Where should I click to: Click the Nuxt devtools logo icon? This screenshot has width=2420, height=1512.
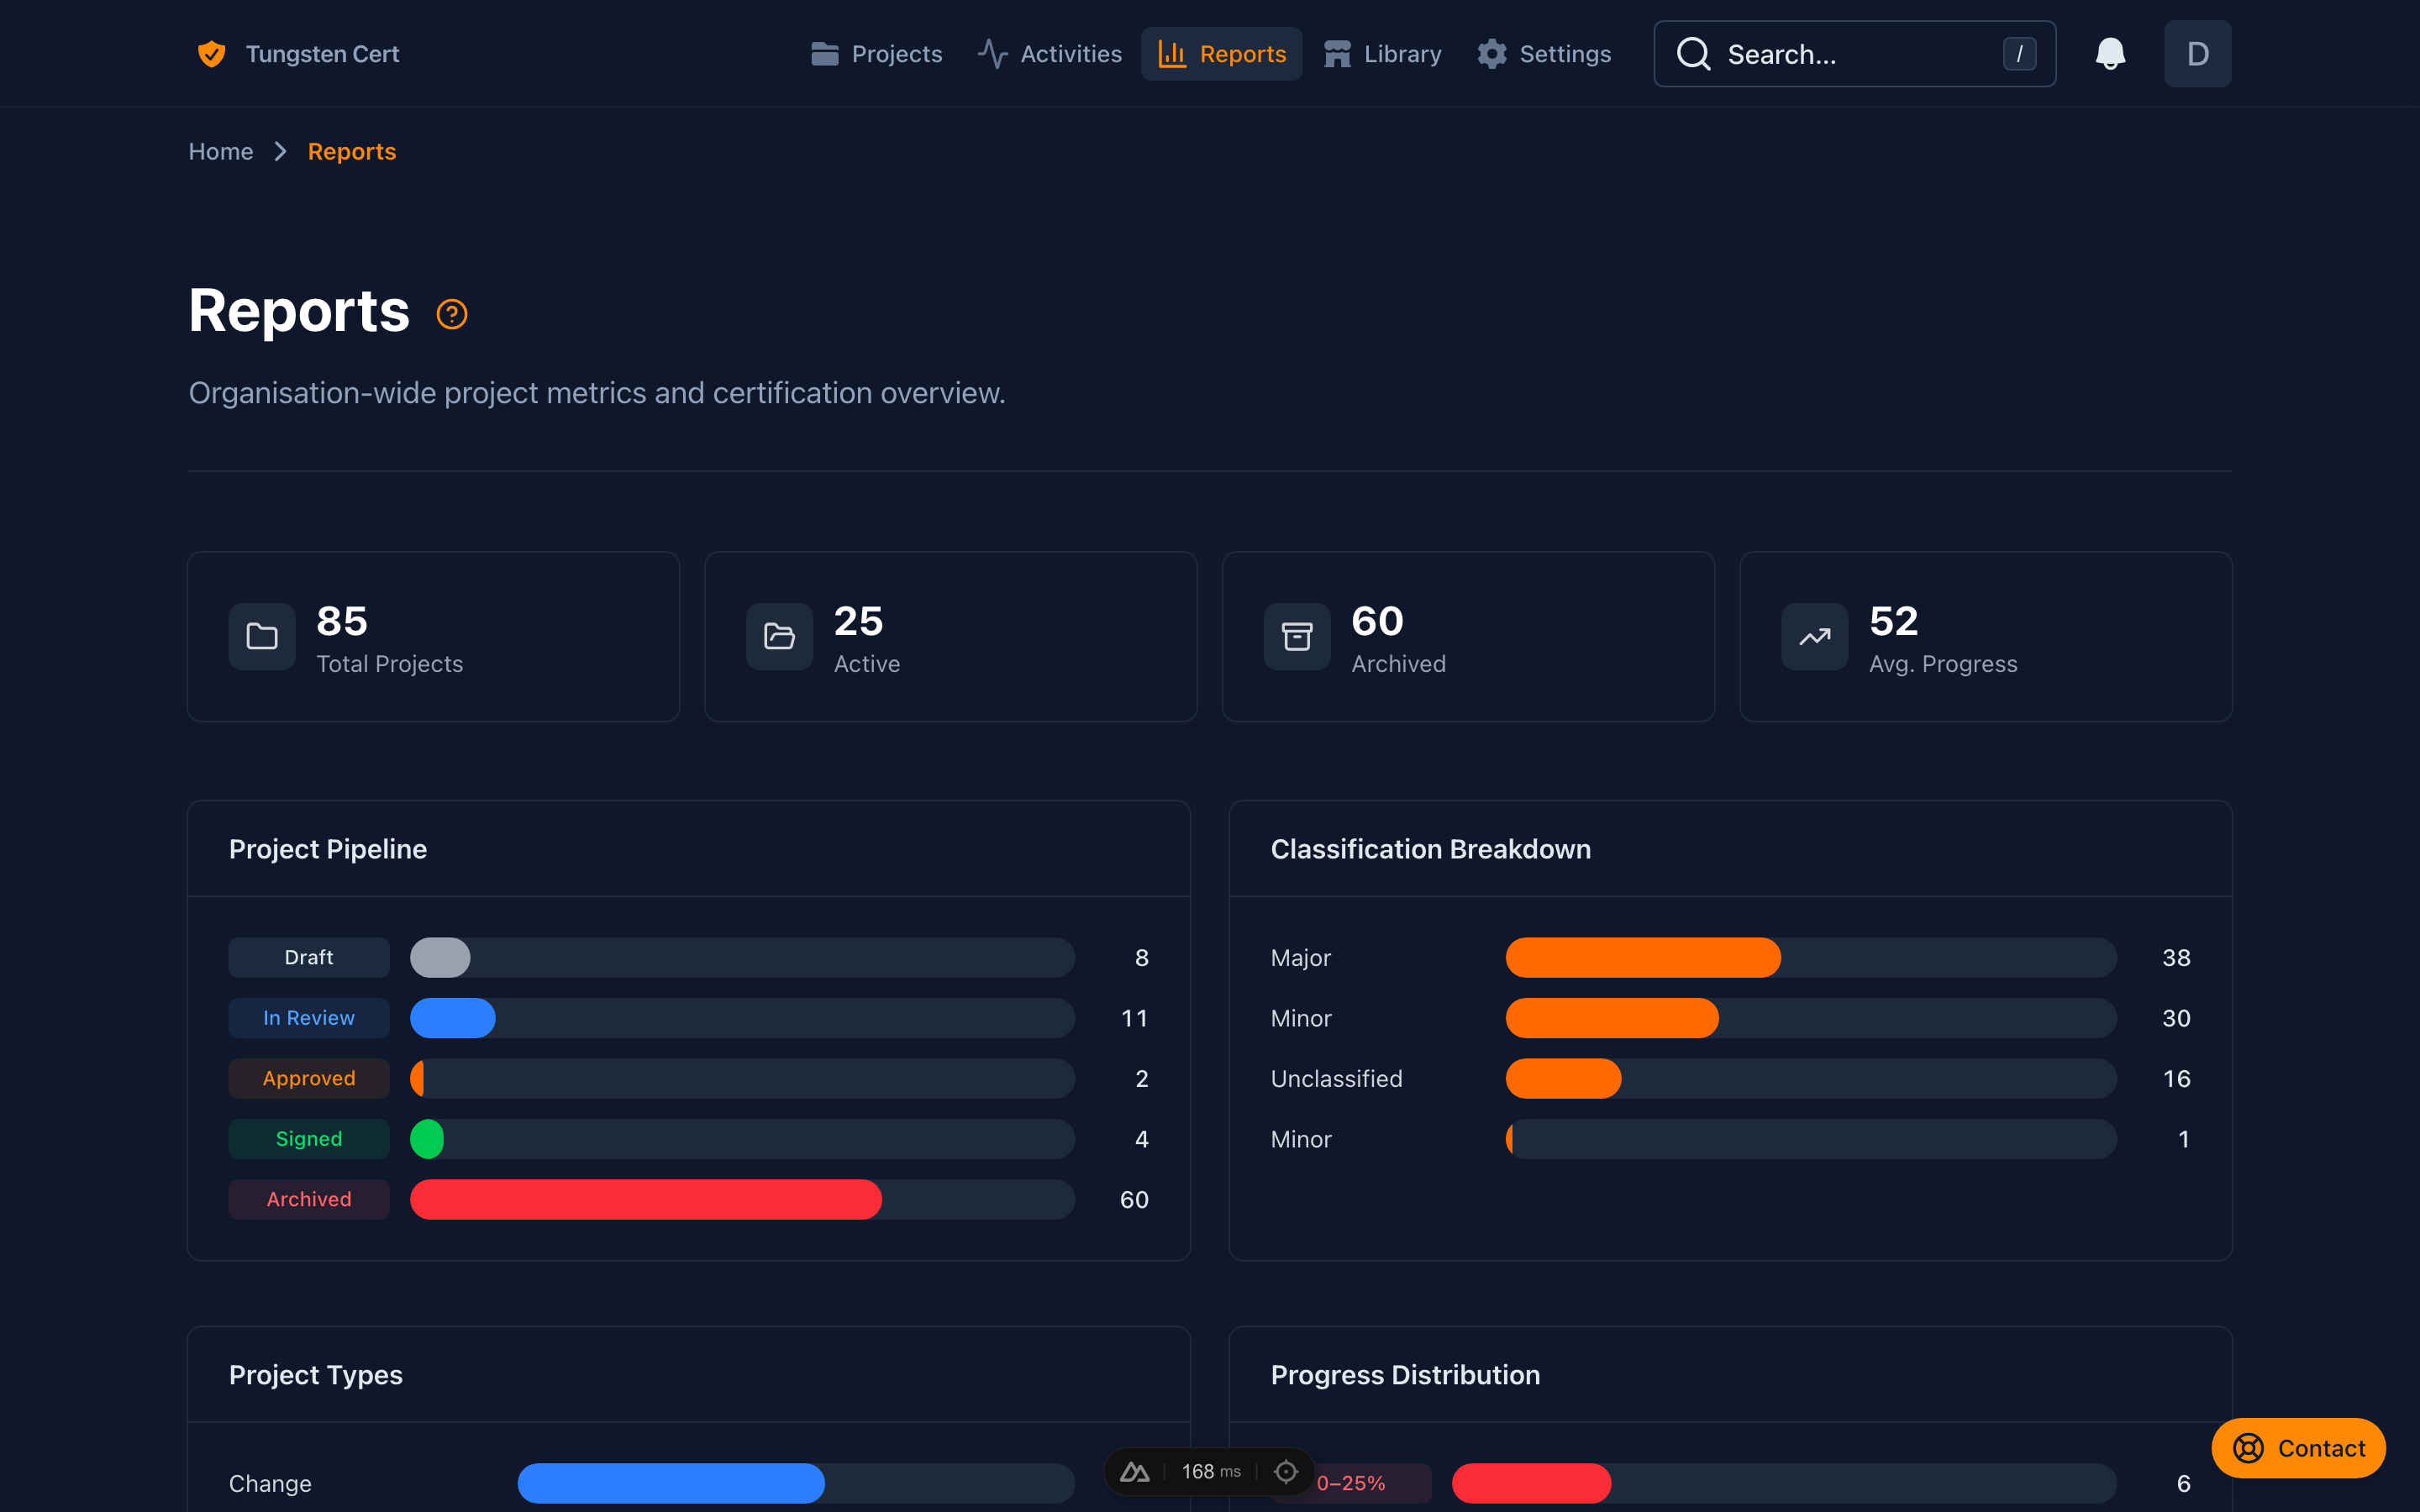(1134, 1471)
